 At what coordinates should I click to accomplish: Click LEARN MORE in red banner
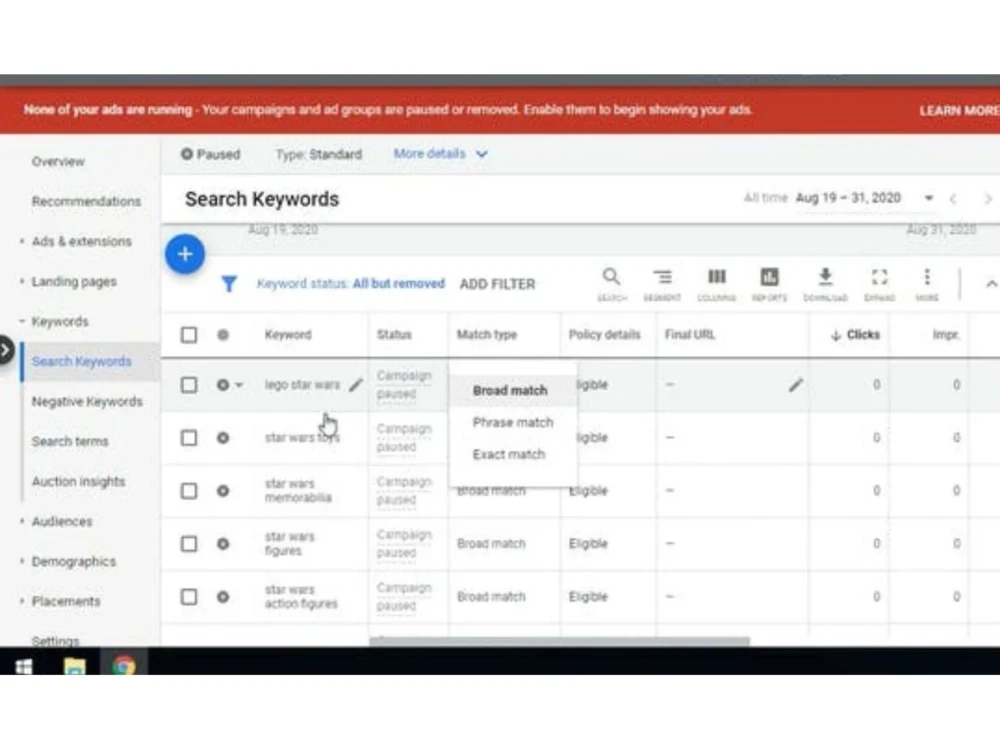[x=959, y=110]
